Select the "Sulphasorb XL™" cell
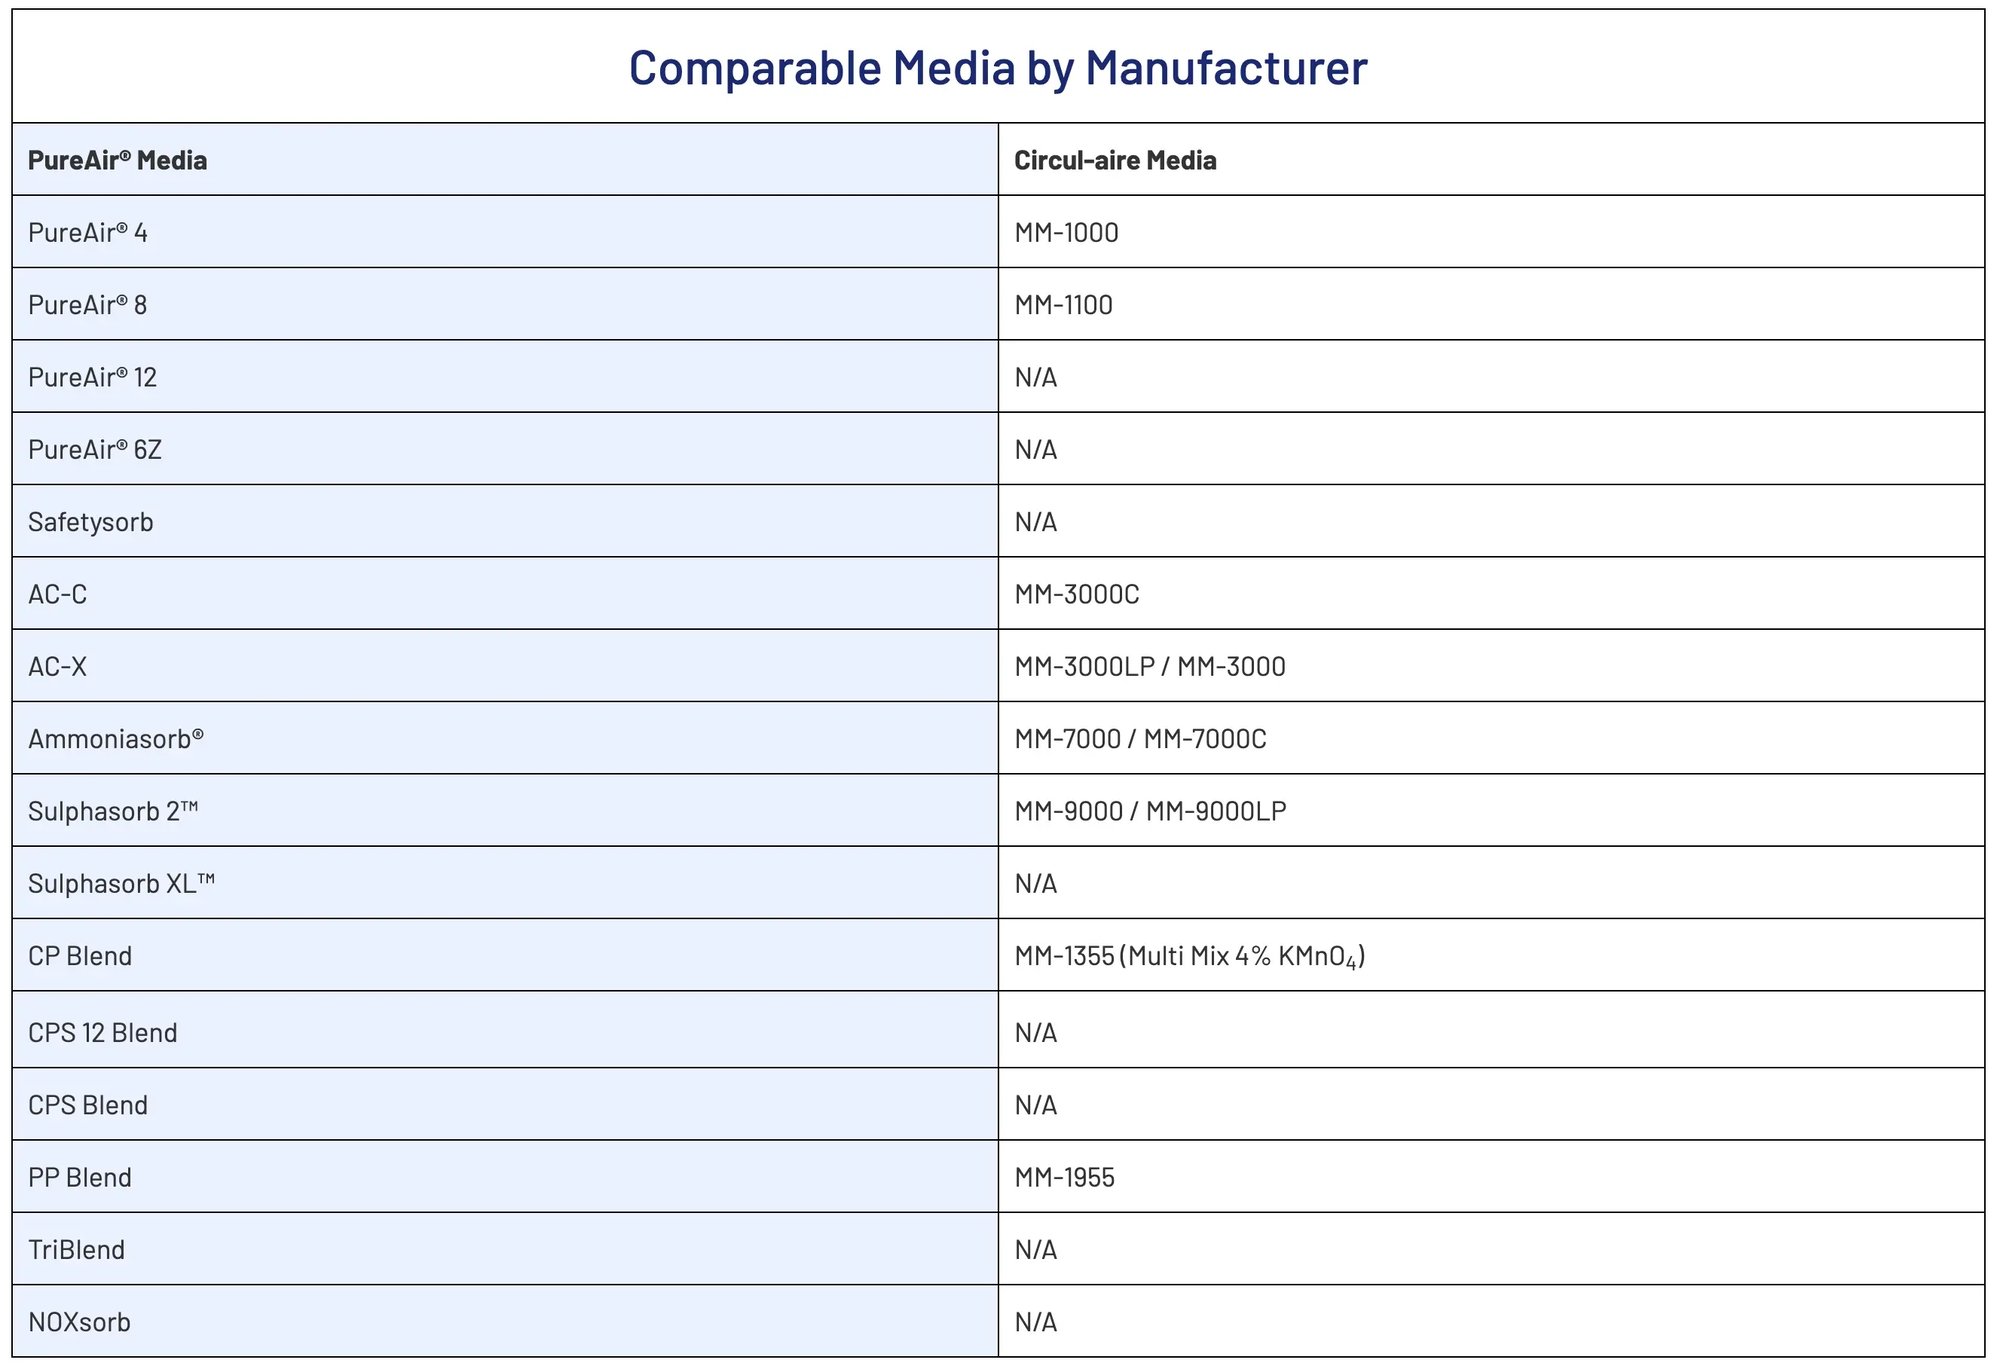This screenshot has height=1372, width=2000. (122, 884)
